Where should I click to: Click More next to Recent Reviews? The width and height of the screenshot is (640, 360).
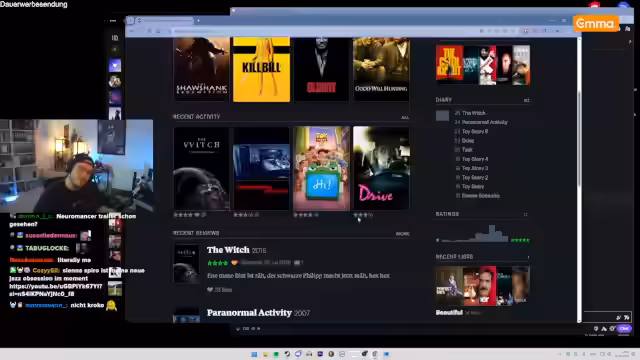pyautogui.click(x=402, y=233)
